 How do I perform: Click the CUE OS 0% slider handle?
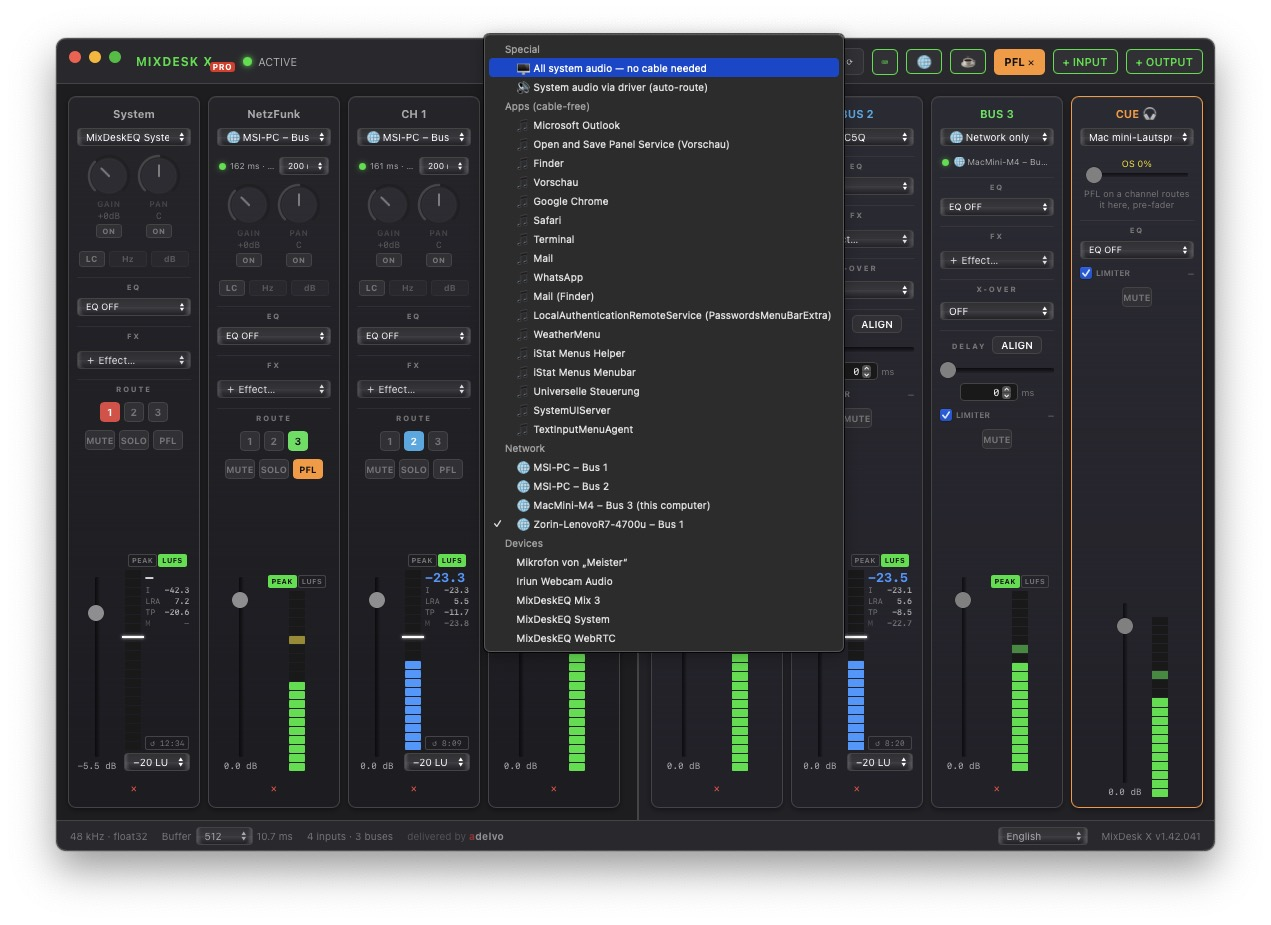point(1094,175)
